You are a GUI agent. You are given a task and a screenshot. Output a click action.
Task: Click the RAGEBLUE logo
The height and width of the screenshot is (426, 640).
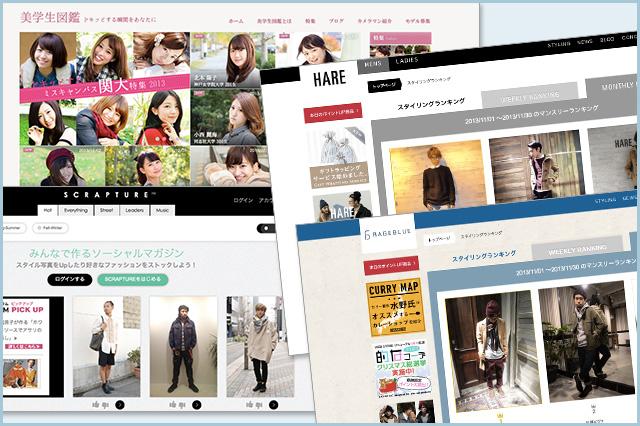[388, 234]
